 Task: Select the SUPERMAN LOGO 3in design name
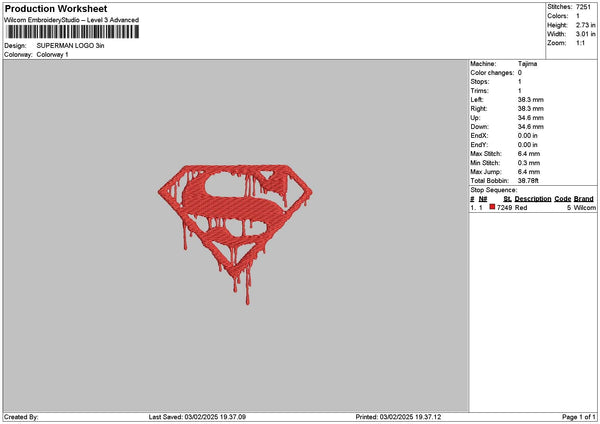70,46
